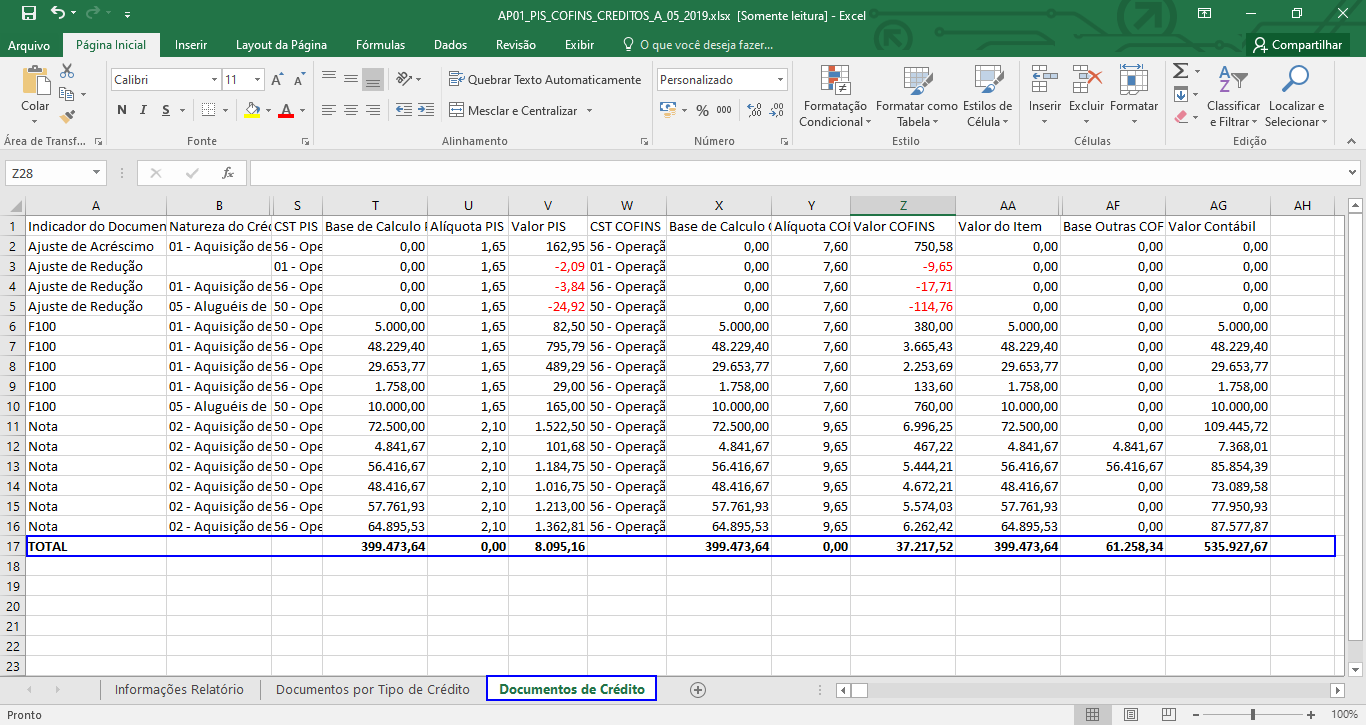Toggle bold formatting (N)
The height and width of the screenshot is (725, 1366).
(x=122, y=111)
